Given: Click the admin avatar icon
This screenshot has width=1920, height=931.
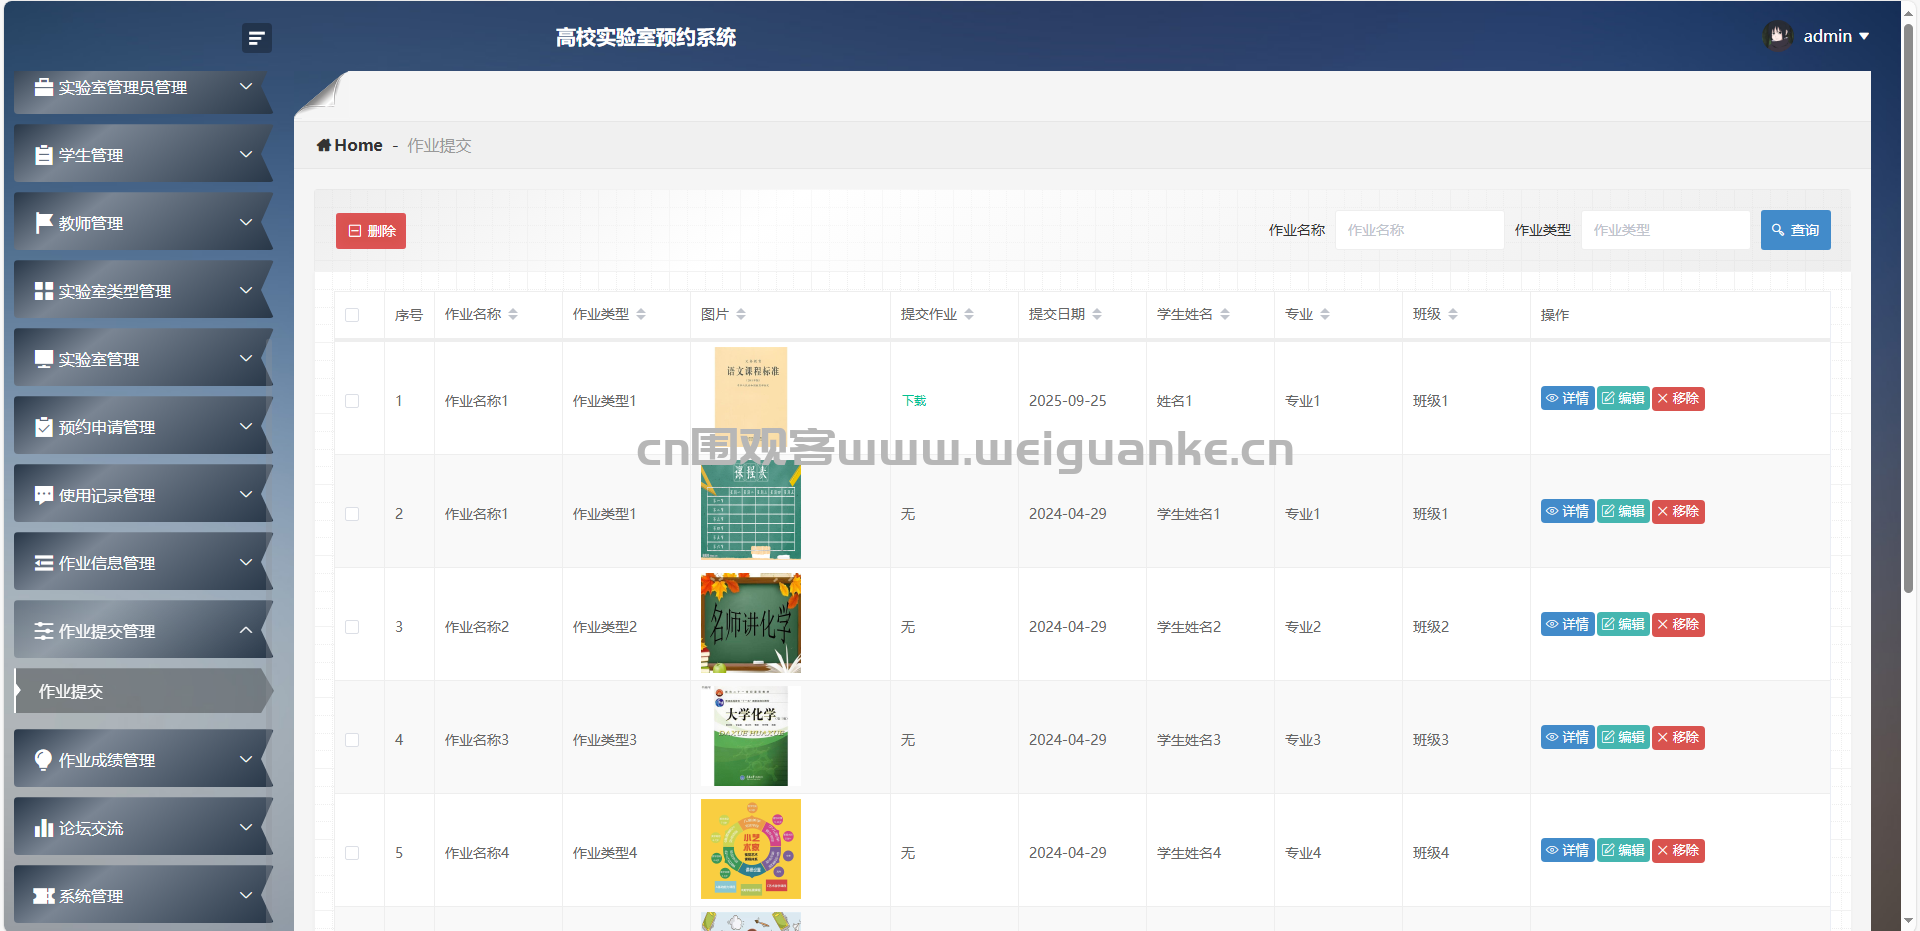Looking at the screenshot, I should tap(1777, 36).
